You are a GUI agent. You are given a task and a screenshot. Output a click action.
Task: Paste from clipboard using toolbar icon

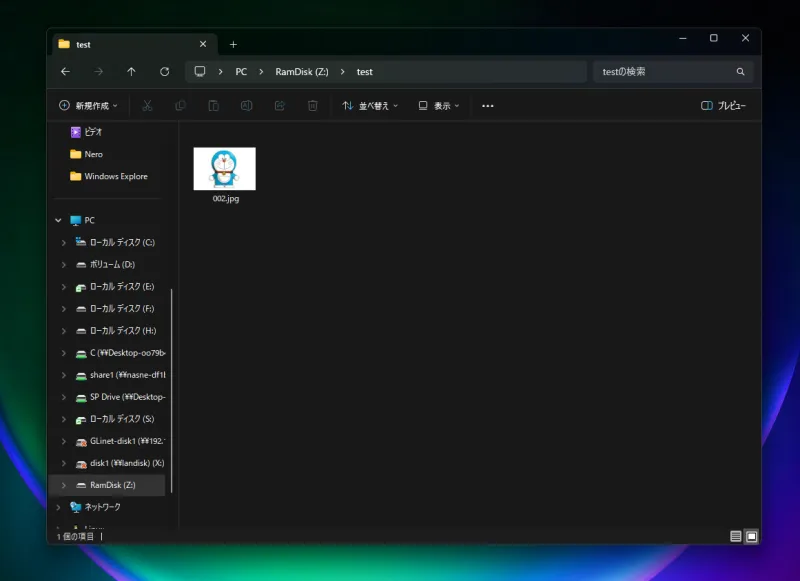coord(213,105)
